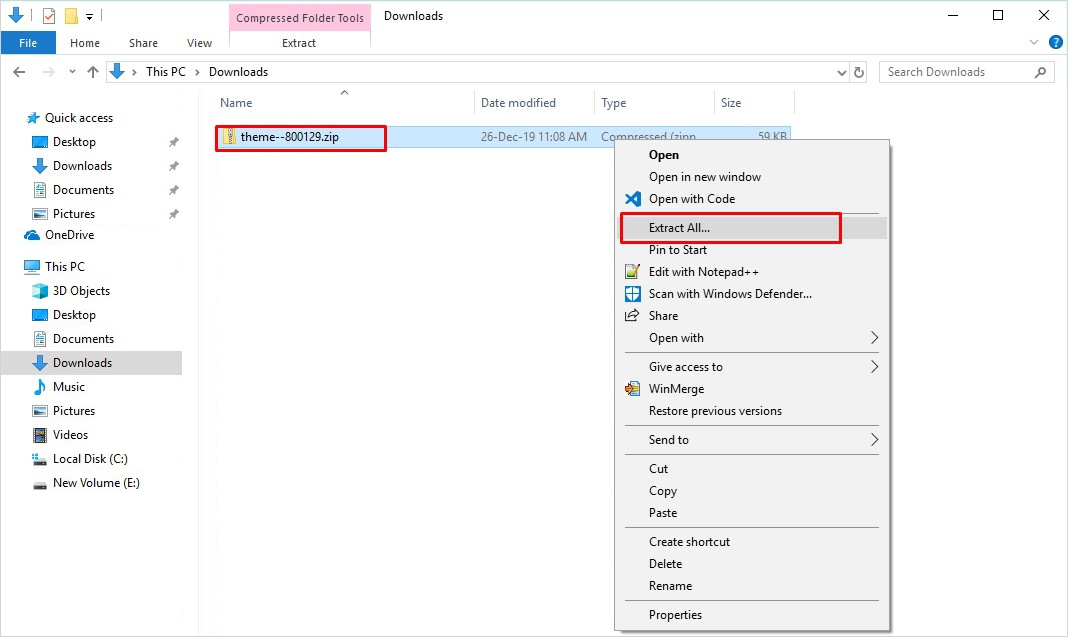Click the Back navigation arrow
This screenshot has height=637, width=1068.
pos(19,72)
